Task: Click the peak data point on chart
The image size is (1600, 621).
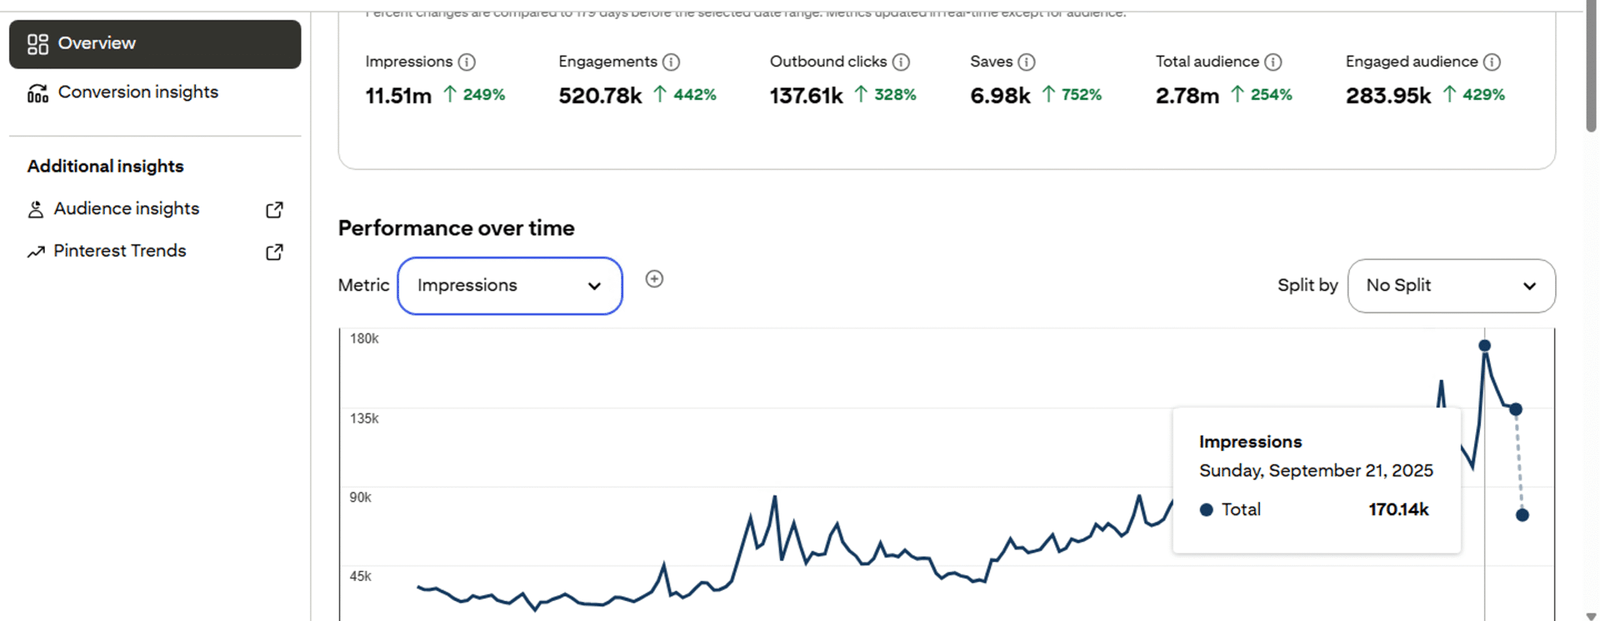Action: pos(1485,346)
